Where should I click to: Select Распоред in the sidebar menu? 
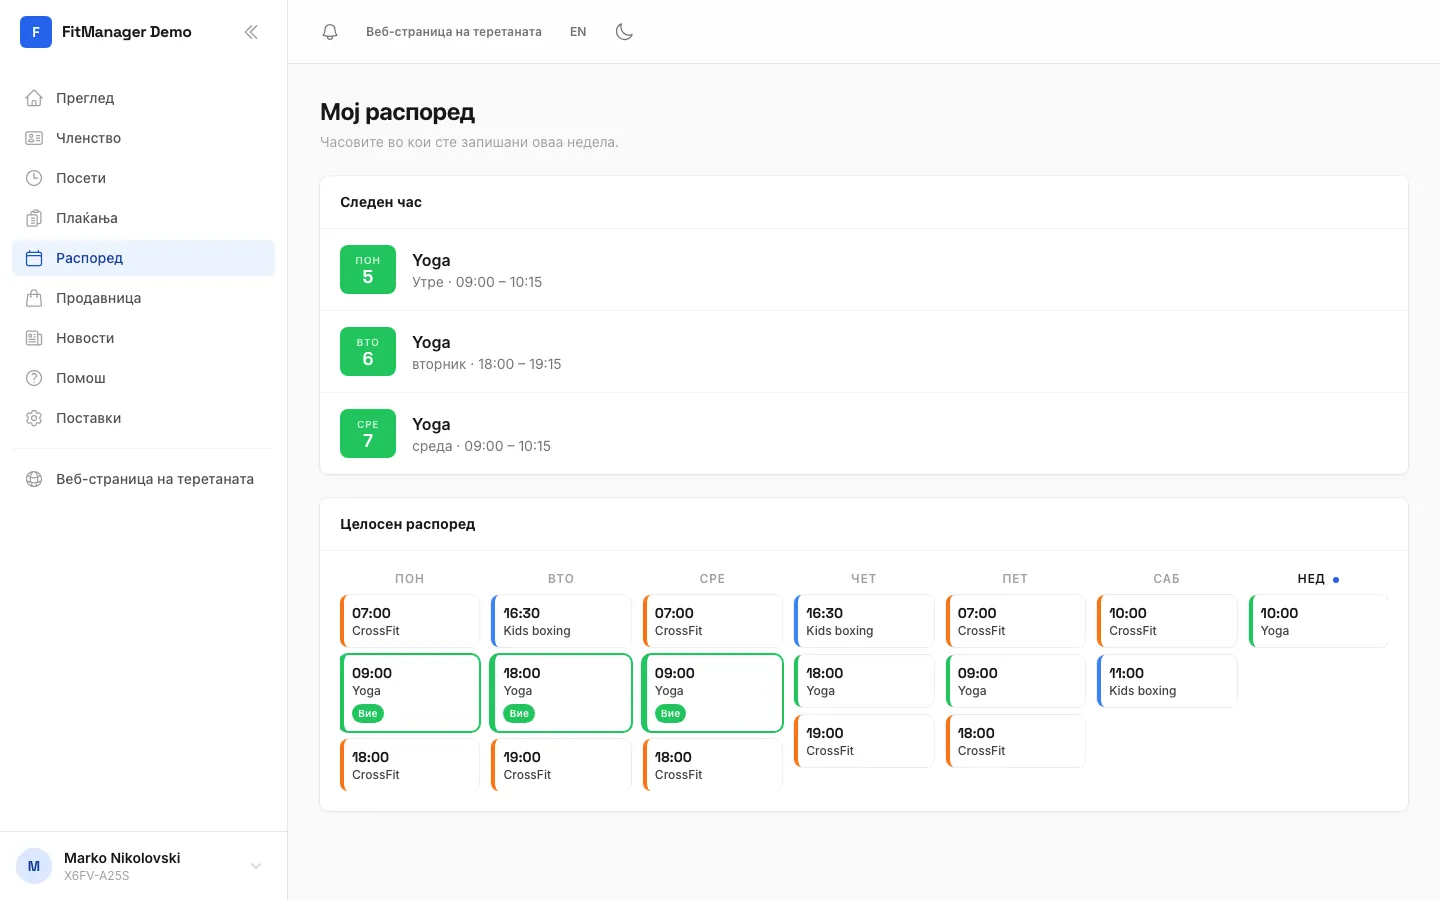point(143,258)
